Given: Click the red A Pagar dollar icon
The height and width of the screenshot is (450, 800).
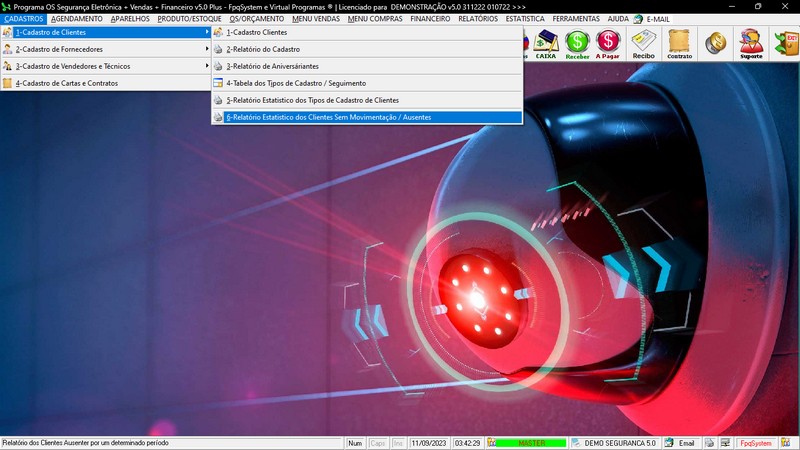Looking at the screenshot, I should point(607,43).
